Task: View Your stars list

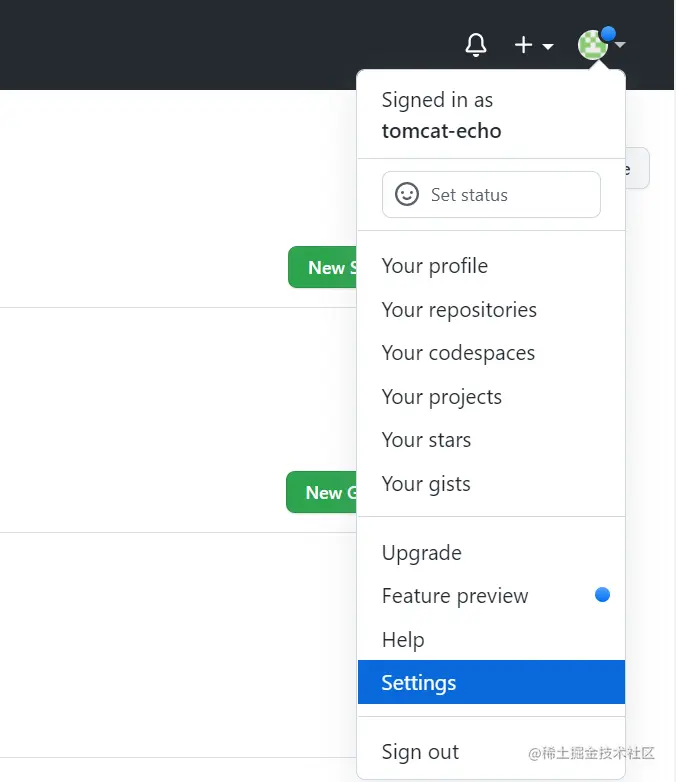Action: (x=426, y=440)
